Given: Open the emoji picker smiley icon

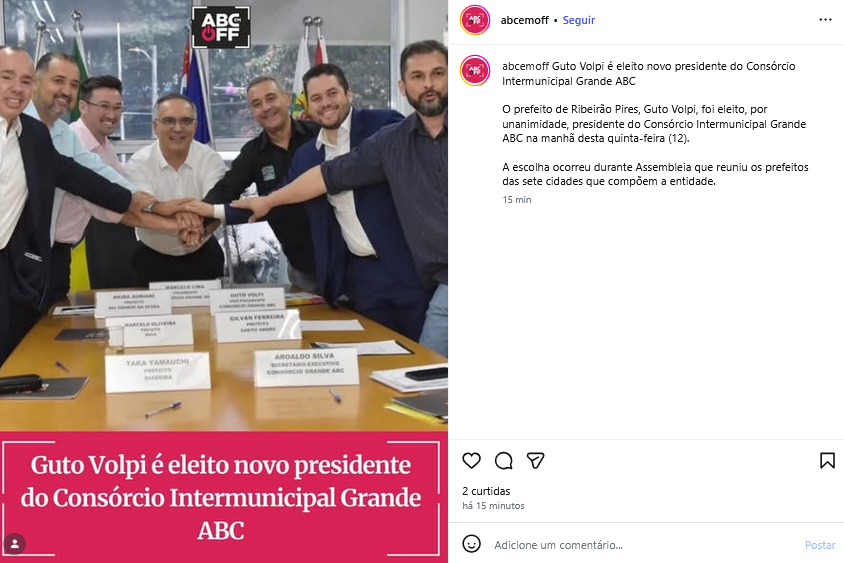Looking at the screenshot, I should pyautogui.click(x=472, y=544).
